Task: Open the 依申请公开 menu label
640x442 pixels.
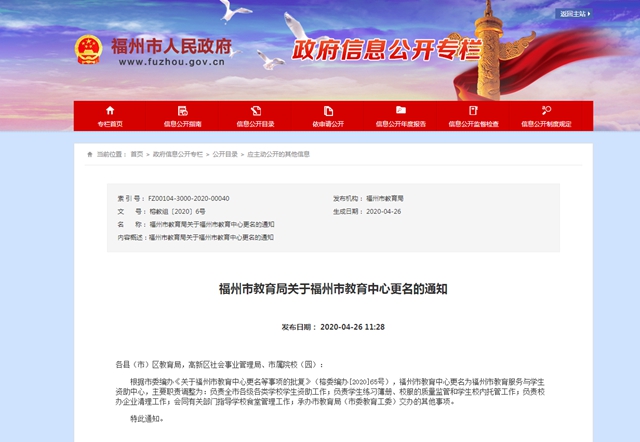Action: pyautogui.click(x=327, y=124)
